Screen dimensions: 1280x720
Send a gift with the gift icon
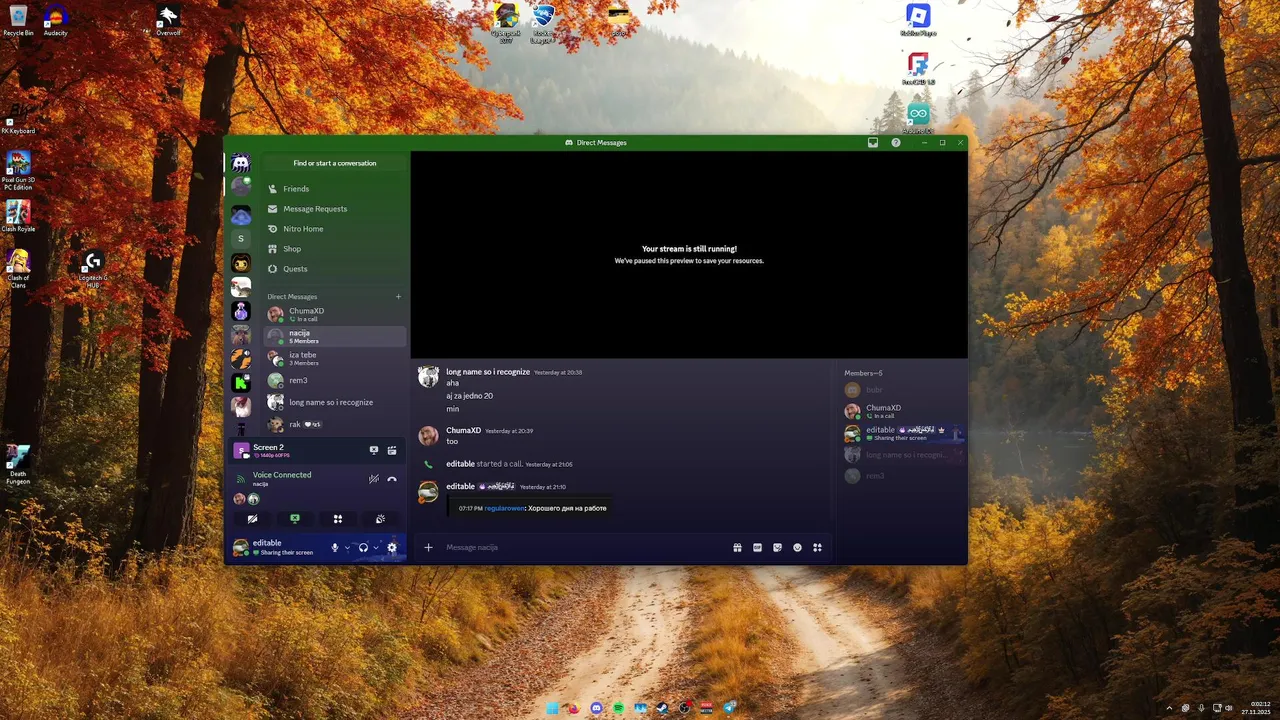(737, 547)
